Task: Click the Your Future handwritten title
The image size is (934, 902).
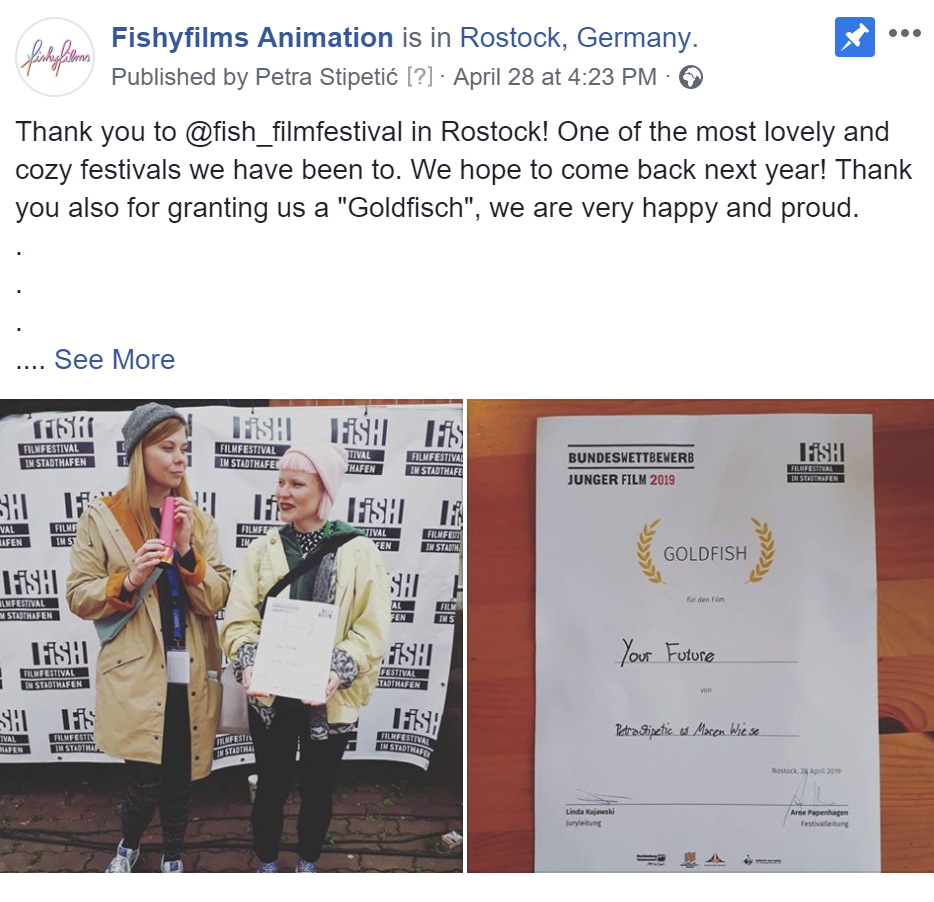Action: pyautogui.click(x=668, y=652)
